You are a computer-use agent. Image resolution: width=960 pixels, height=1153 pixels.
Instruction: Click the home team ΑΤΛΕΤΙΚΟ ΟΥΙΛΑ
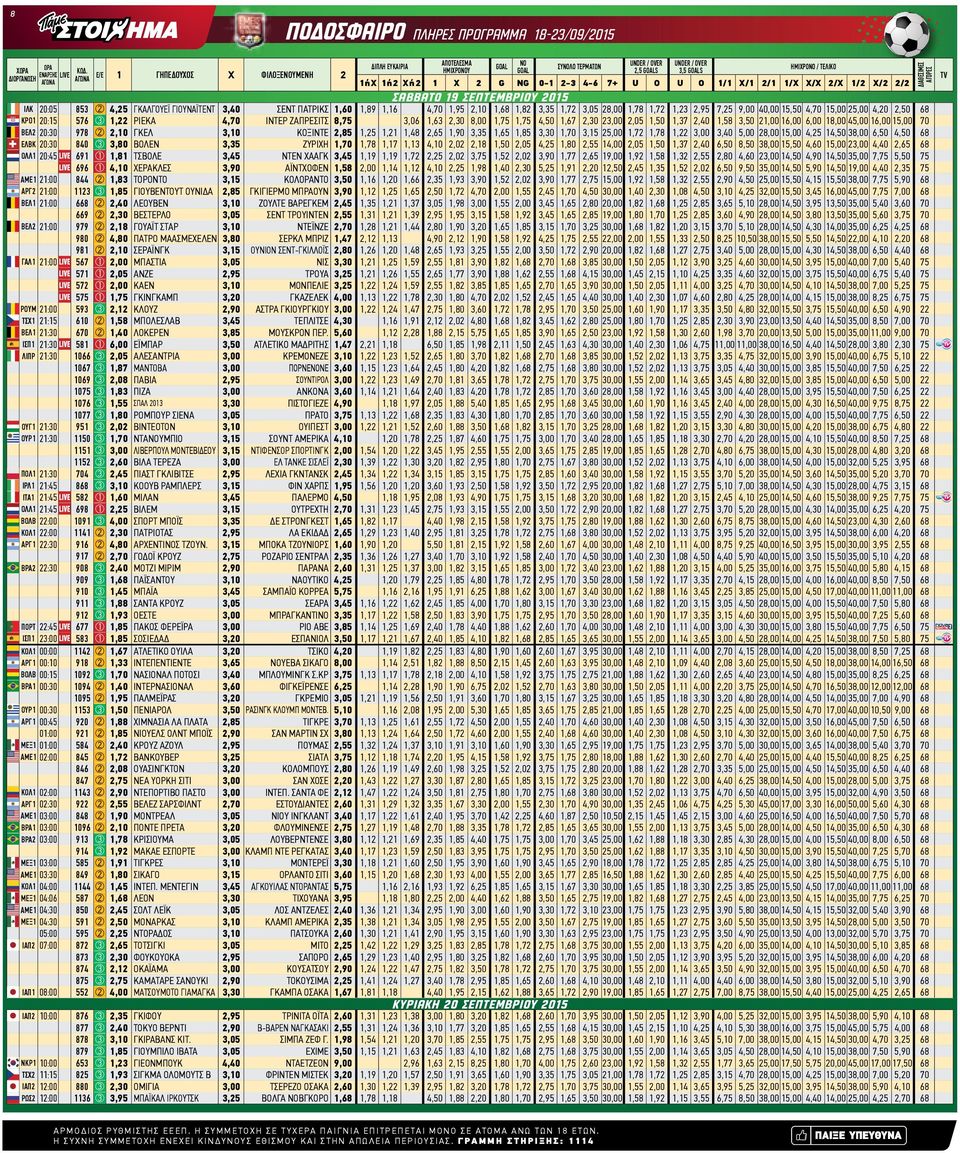162,651
